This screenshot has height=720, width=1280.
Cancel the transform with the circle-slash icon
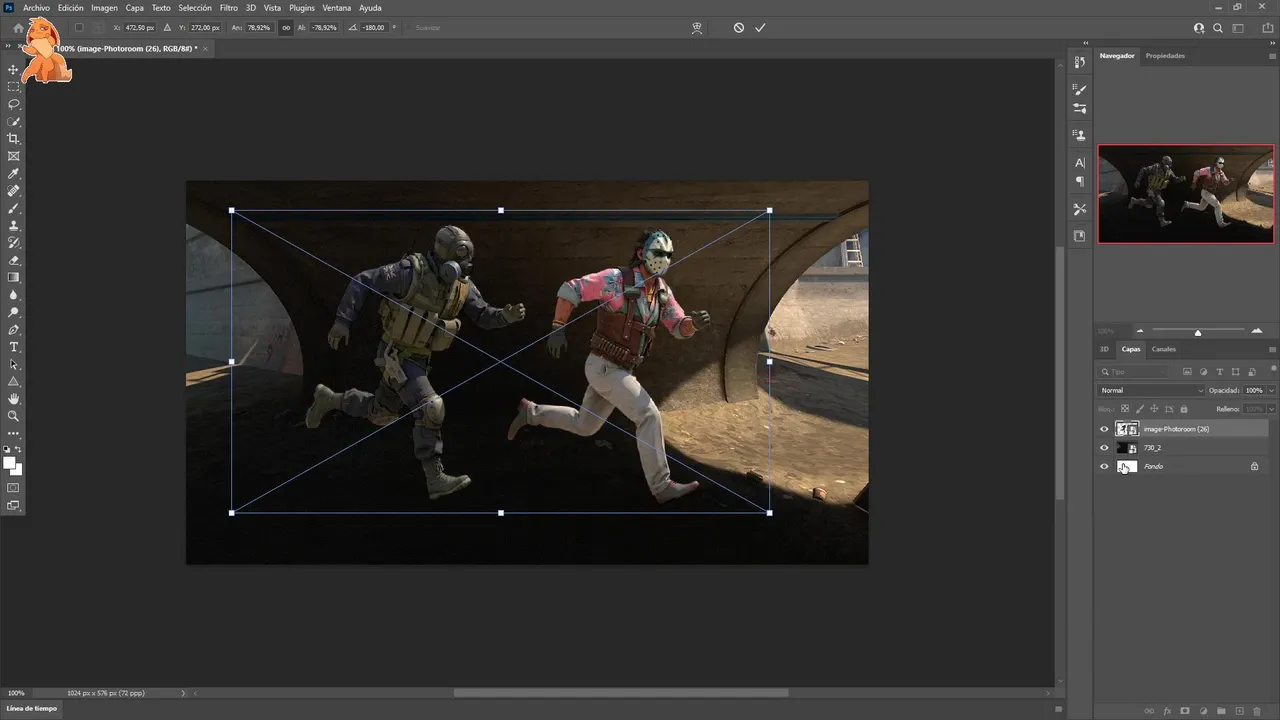[x=739, y=28]
